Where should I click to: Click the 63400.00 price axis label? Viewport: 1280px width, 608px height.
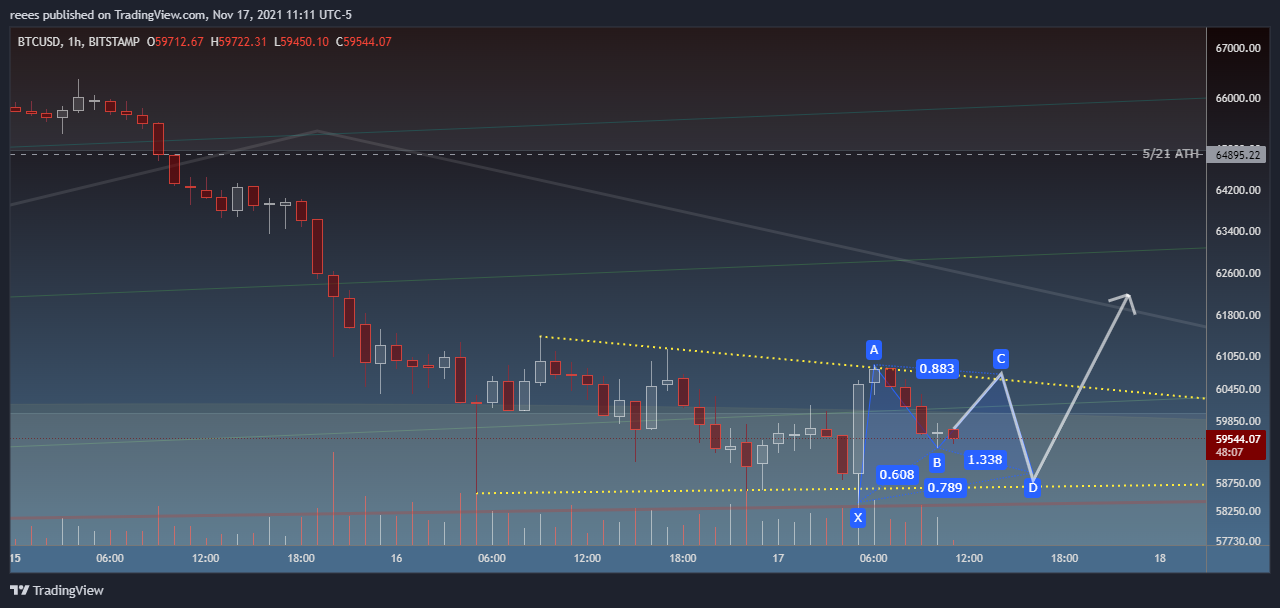(x=1238, y=231)
